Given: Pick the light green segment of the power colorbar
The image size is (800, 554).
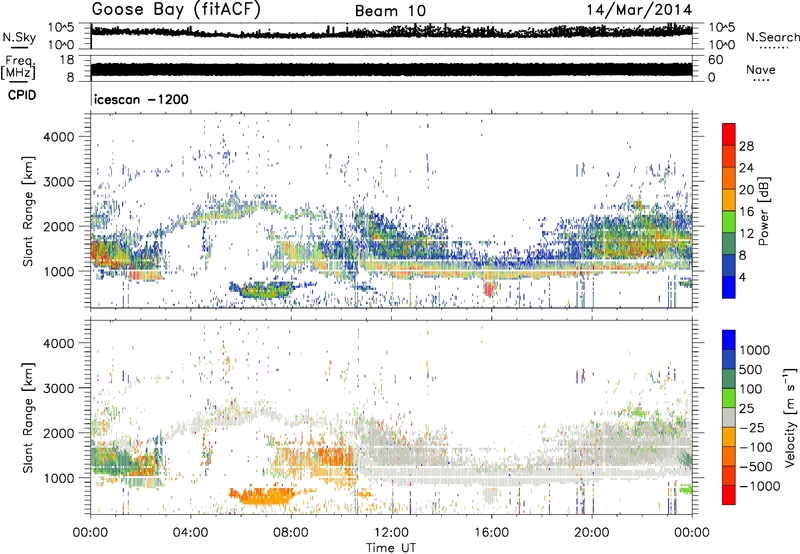Looking at the screenshot, I should click(x=729, y=222).
